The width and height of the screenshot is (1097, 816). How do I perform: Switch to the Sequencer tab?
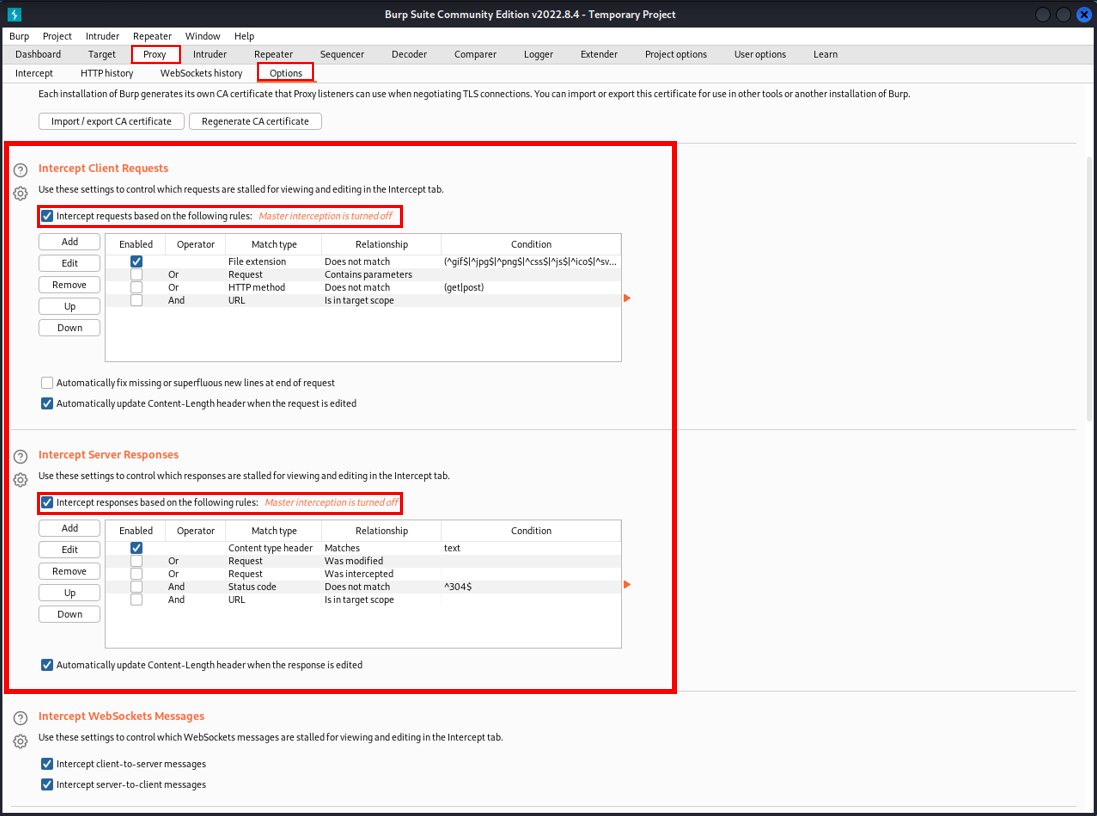click(341, 54)
